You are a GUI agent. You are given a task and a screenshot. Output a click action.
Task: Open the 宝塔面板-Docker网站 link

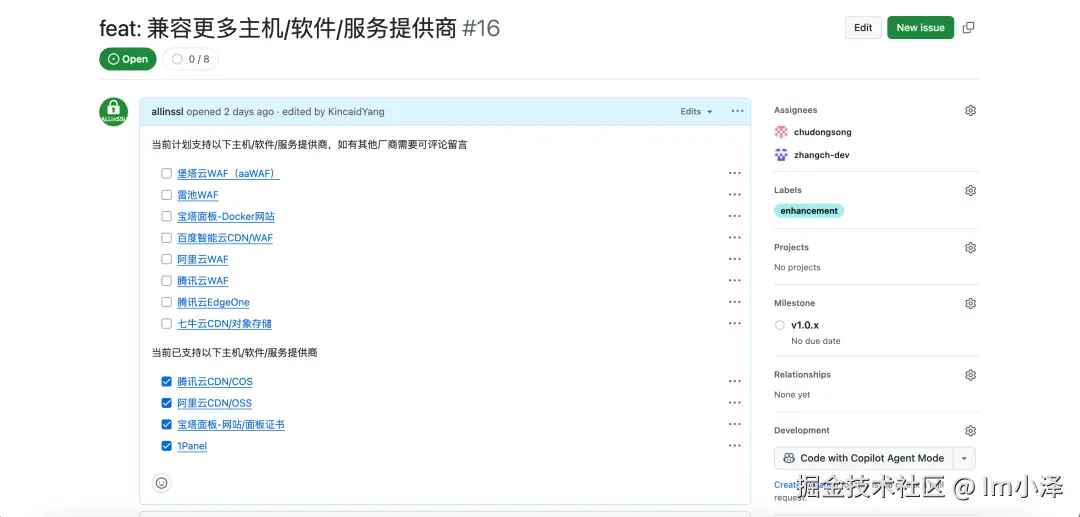click(x=226, y=216)
